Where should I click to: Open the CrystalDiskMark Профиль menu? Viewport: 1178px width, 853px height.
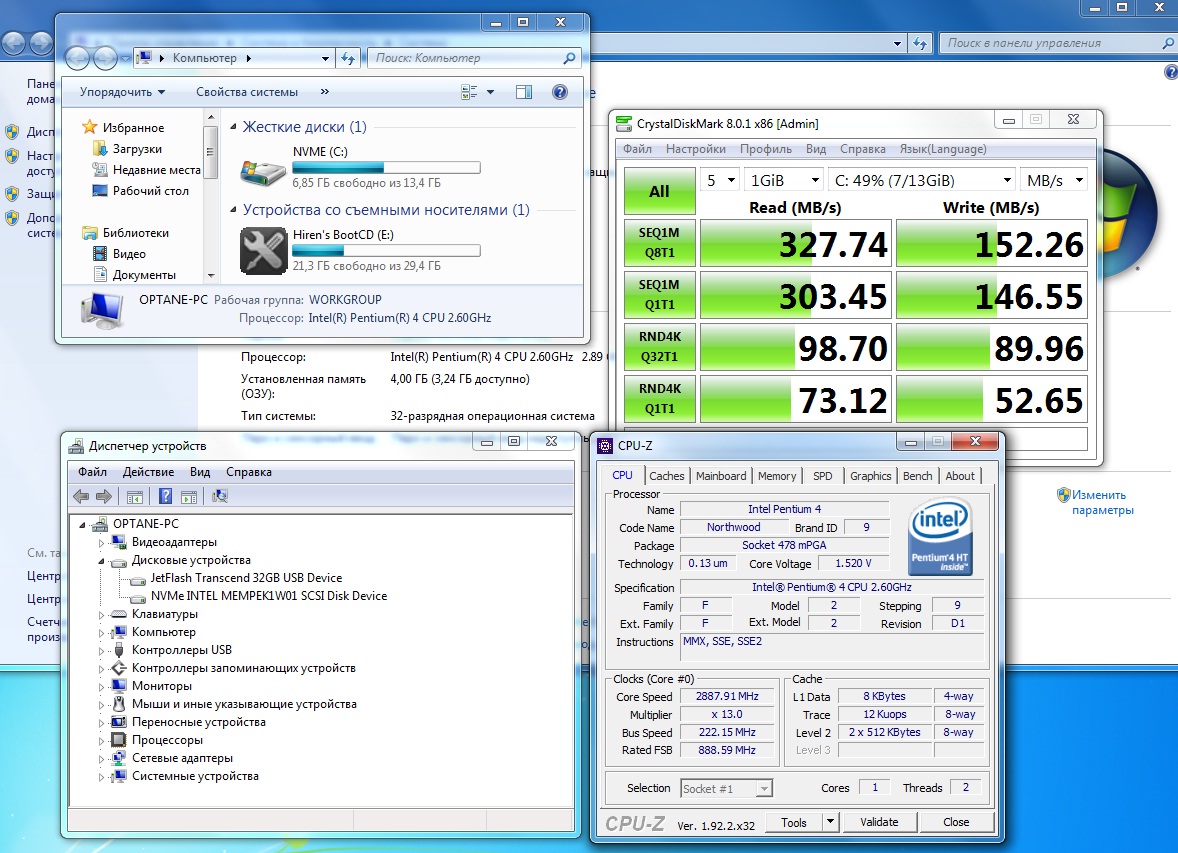[x=766, y=149]
